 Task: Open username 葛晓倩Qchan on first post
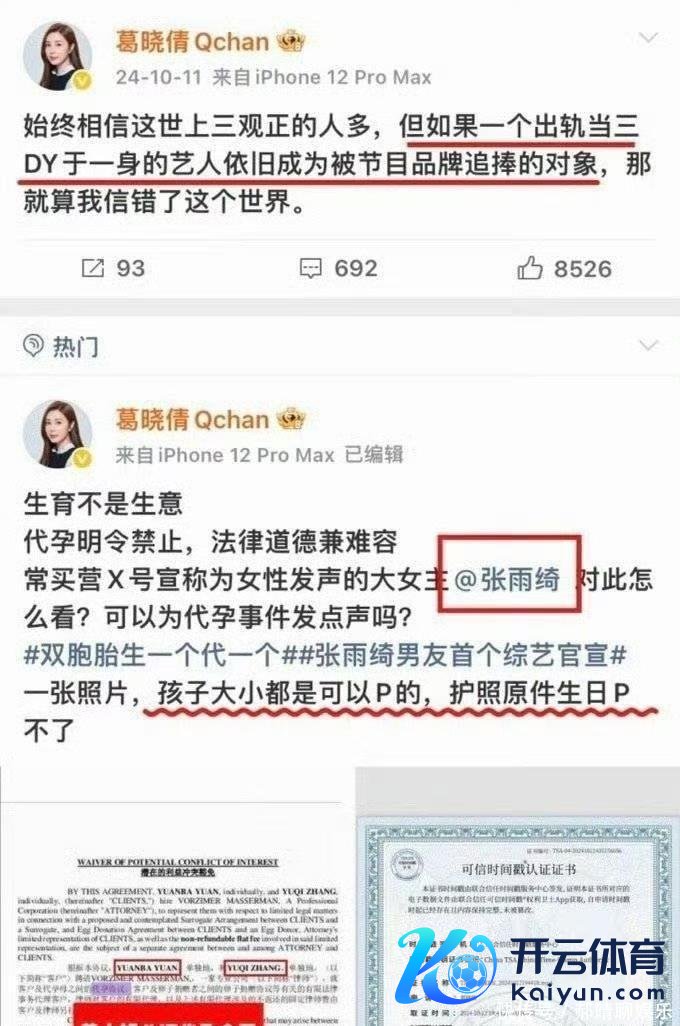[x=192, y=42]
